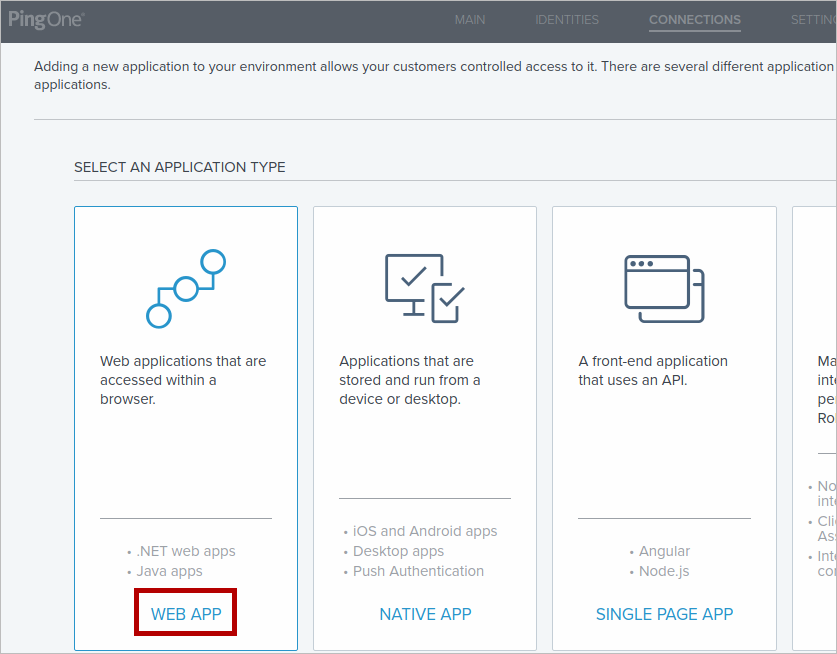
Task: Switch to the IDENTITIES tab
Action: 567,20
